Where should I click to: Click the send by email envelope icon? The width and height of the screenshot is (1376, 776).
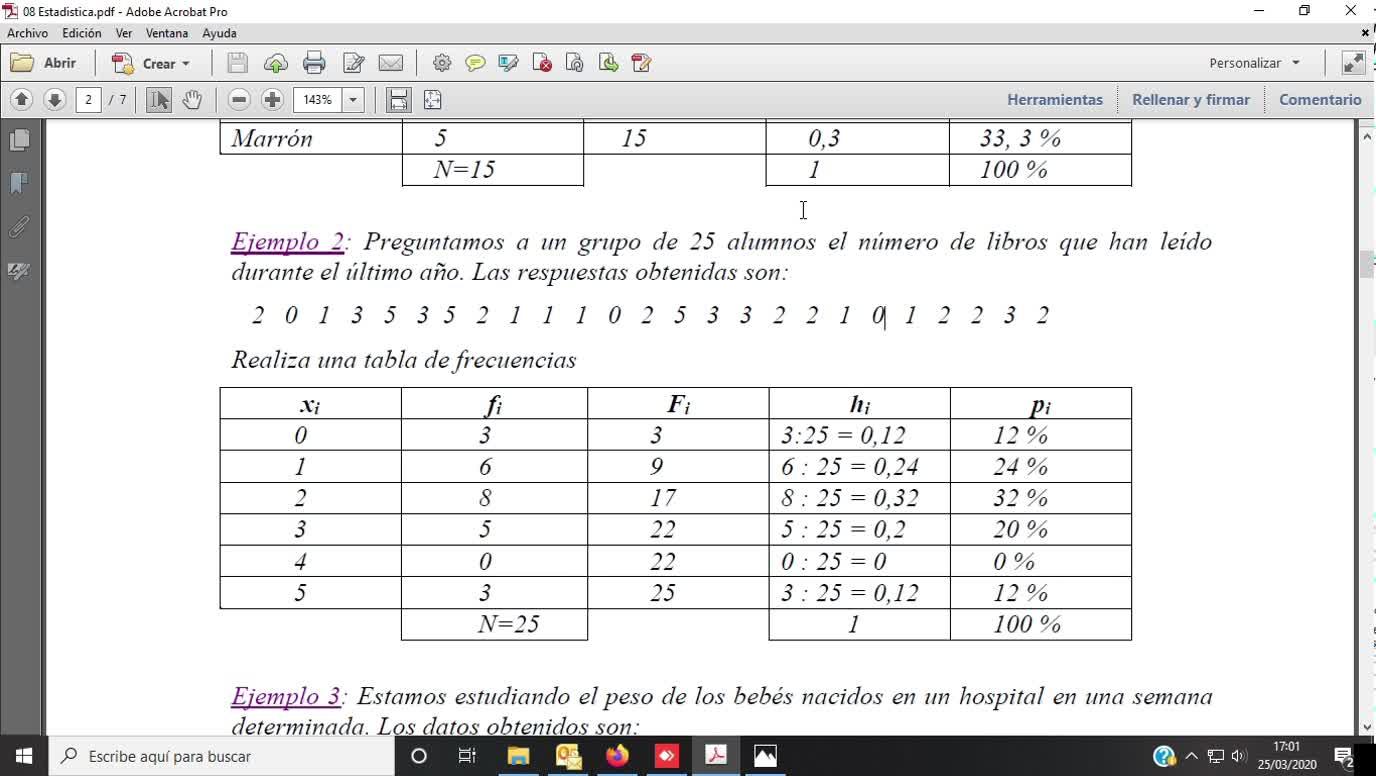391,63
